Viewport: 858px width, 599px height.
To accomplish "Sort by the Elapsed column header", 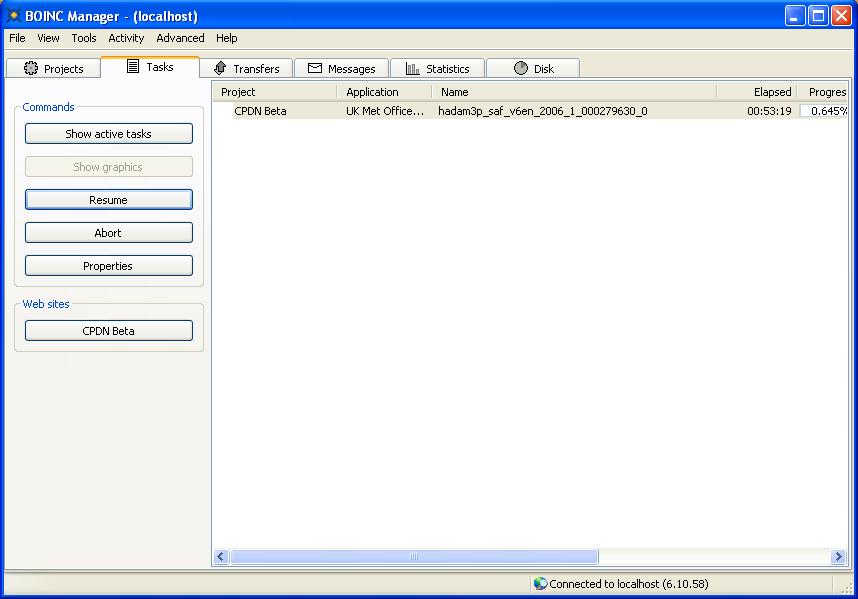I will click(757, 92).
